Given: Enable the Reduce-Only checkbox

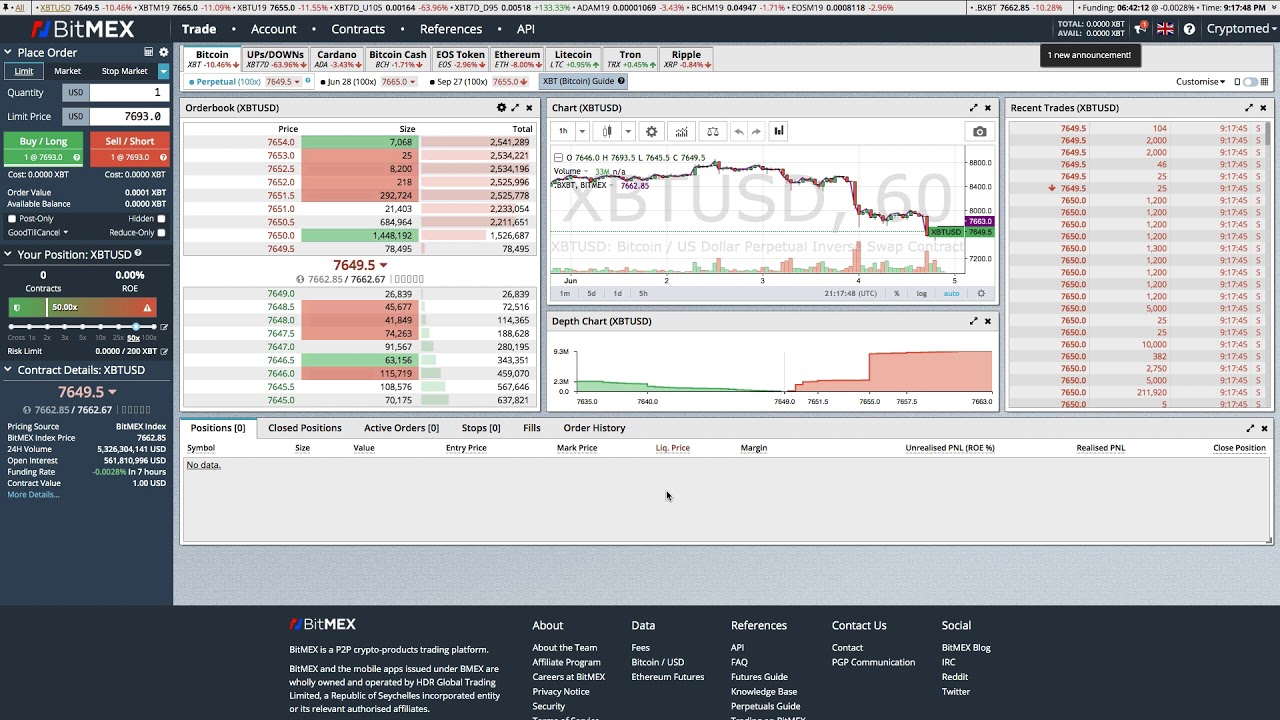Looking at the screenshot, I should [161, 233].
